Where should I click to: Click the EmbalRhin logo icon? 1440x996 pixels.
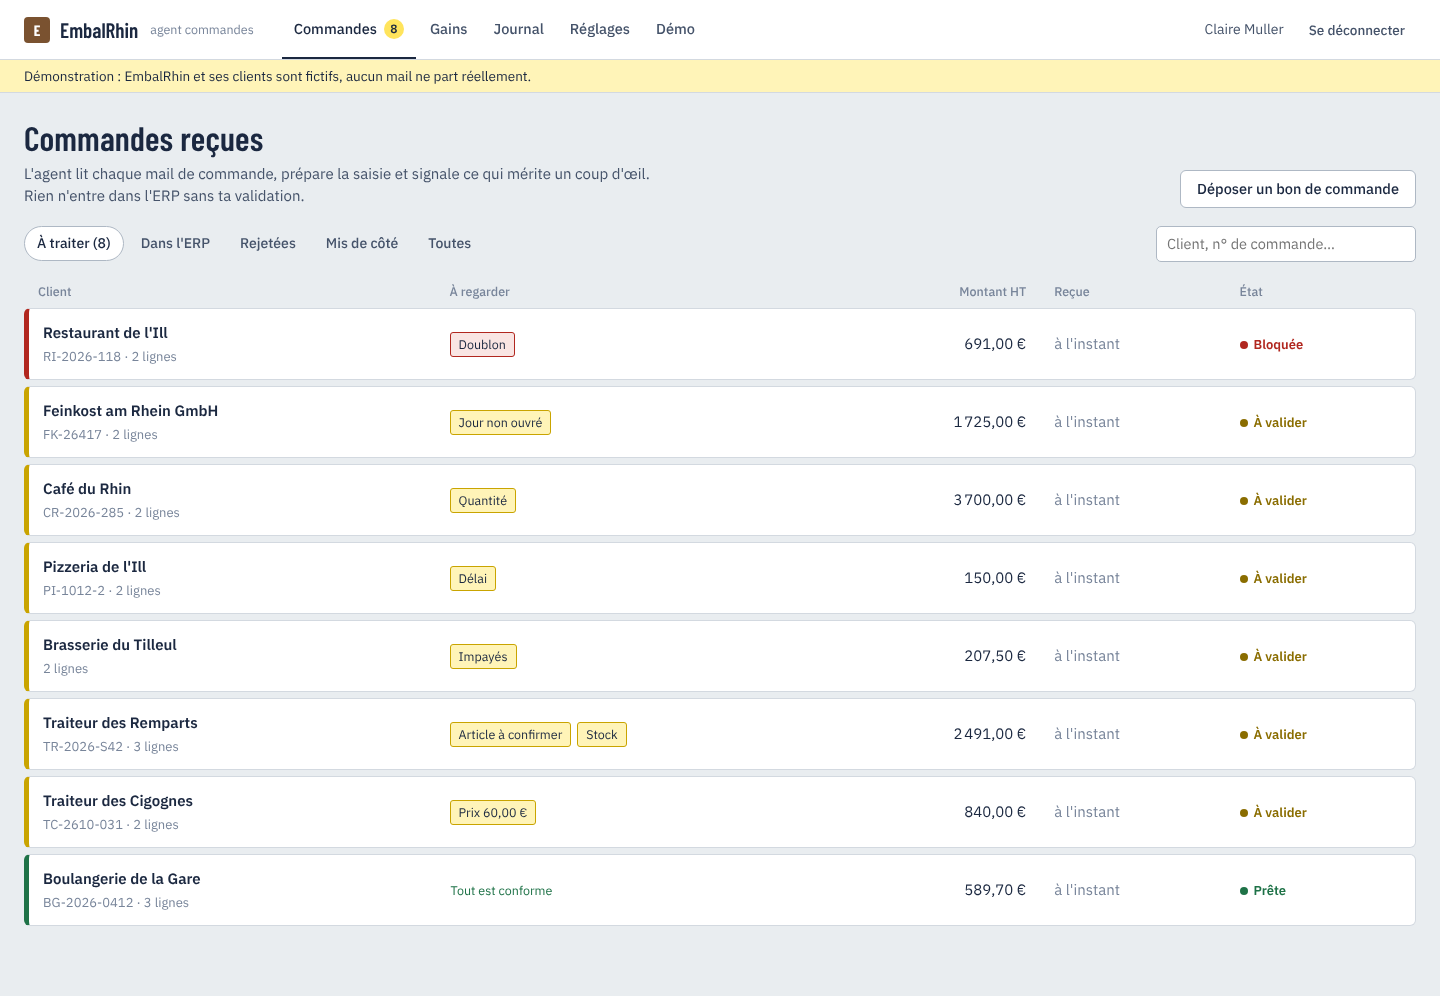coord(37,30)
